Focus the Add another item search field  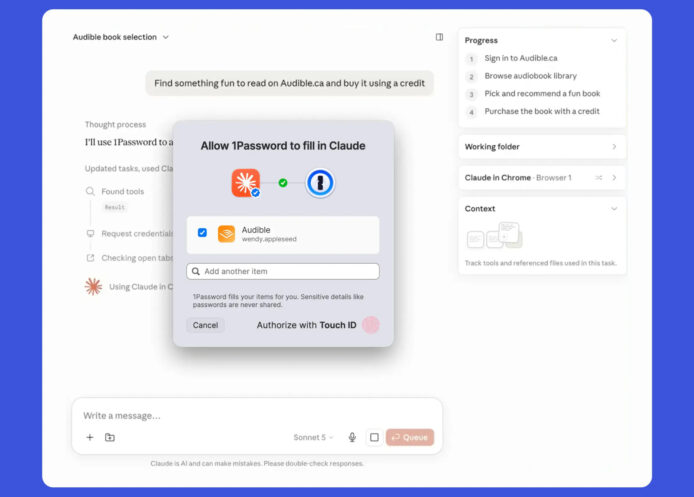click(283, 271)
